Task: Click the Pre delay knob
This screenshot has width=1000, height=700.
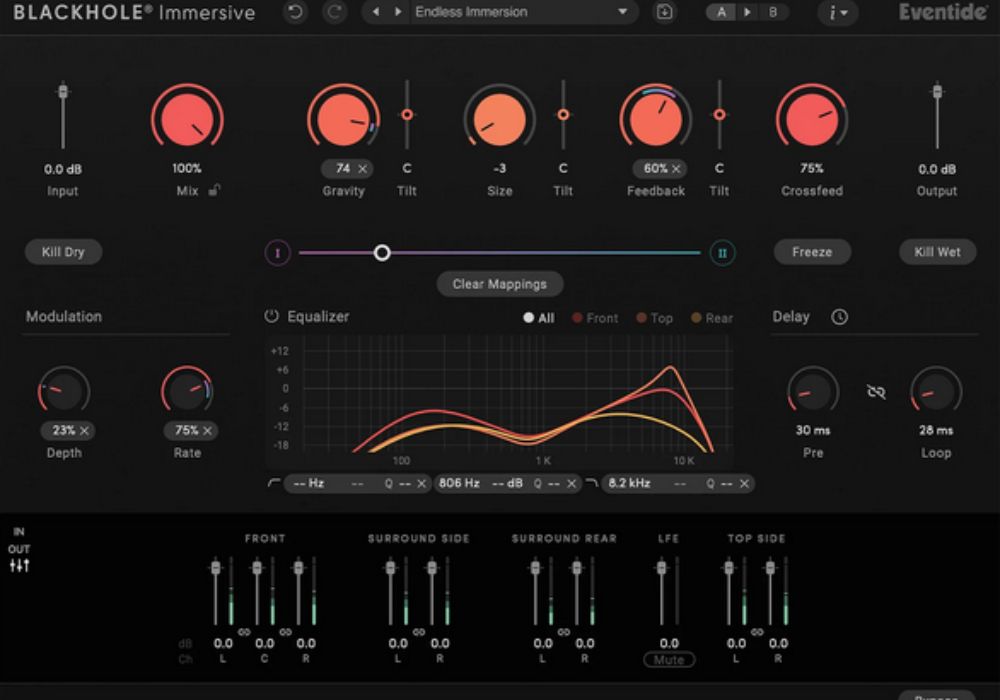Action: pyautogui.click(x=812, y=390)
